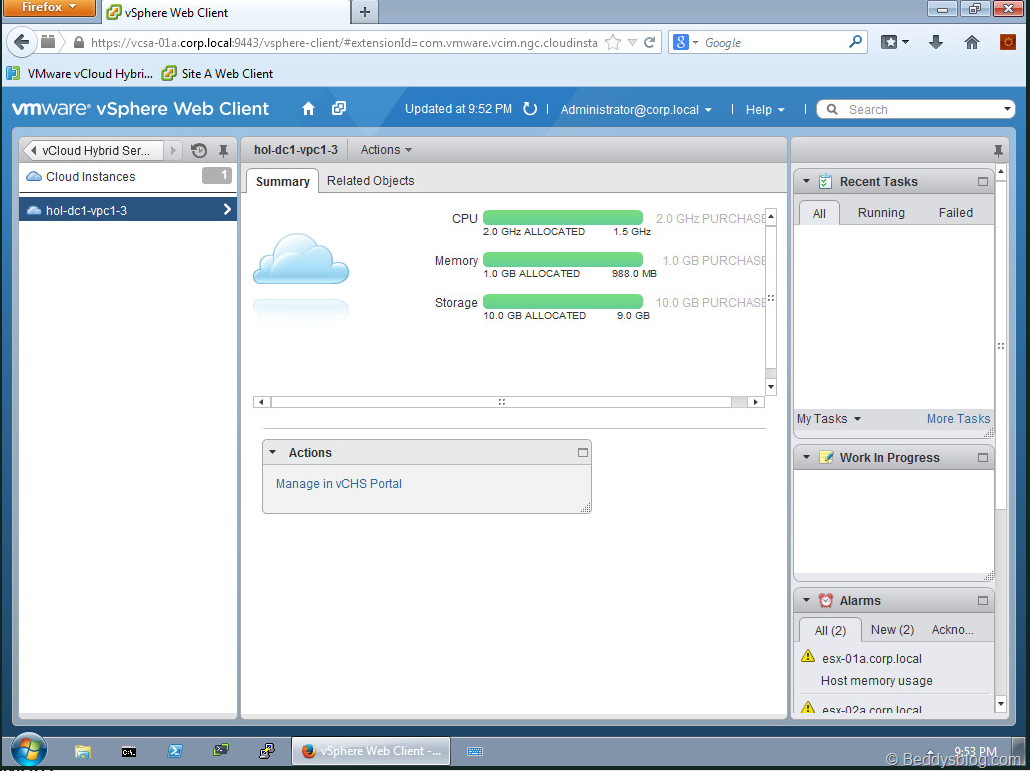Screen dimensions: 1030x771
Task: Click the Firefox address bar URL
Action: [344, 43]
